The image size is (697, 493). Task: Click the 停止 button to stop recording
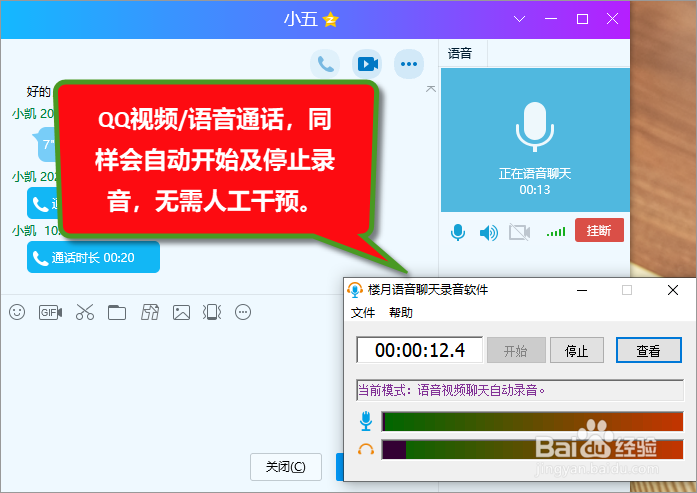coord(577,351)
